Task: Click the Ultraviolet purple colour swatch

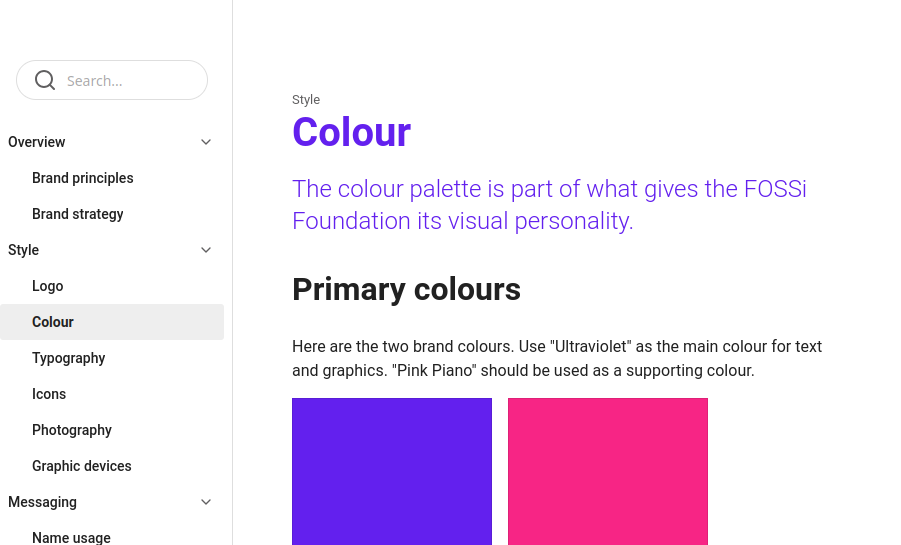Action: point(392,471)
